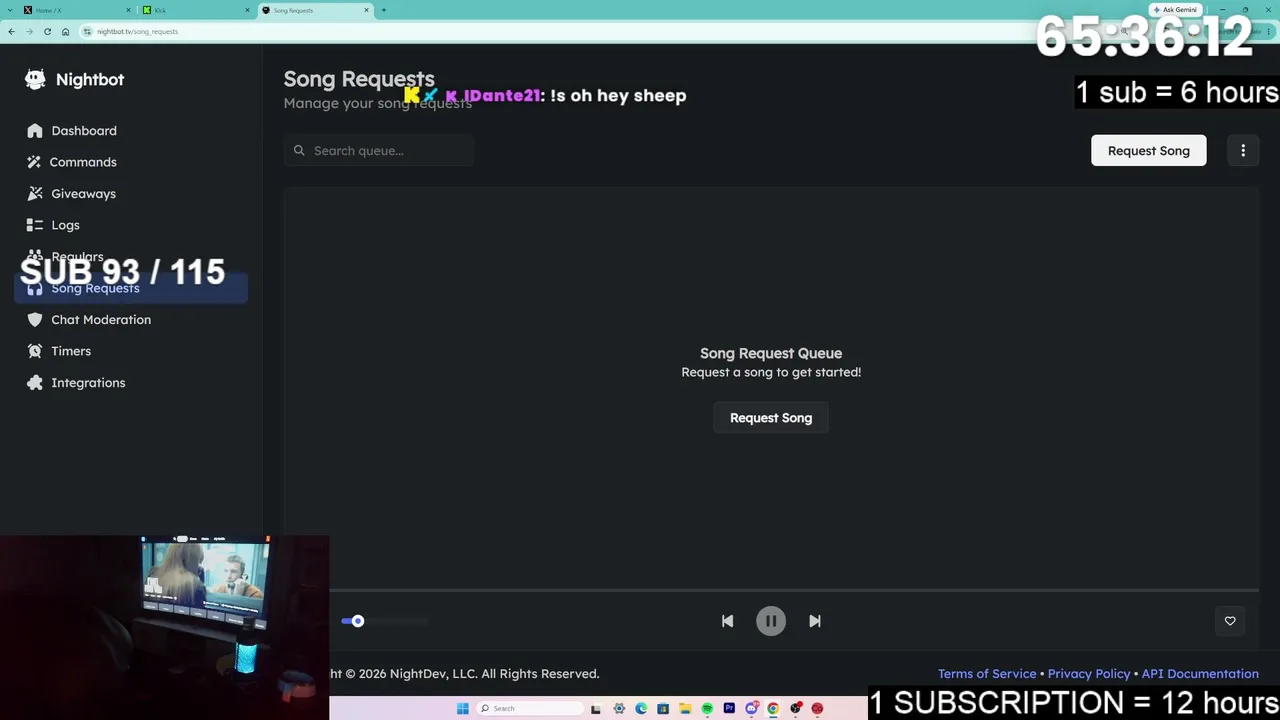This screenshot has width=1280, height=720.
Task: Open the Windows Start menu
Action: [462, 709]
